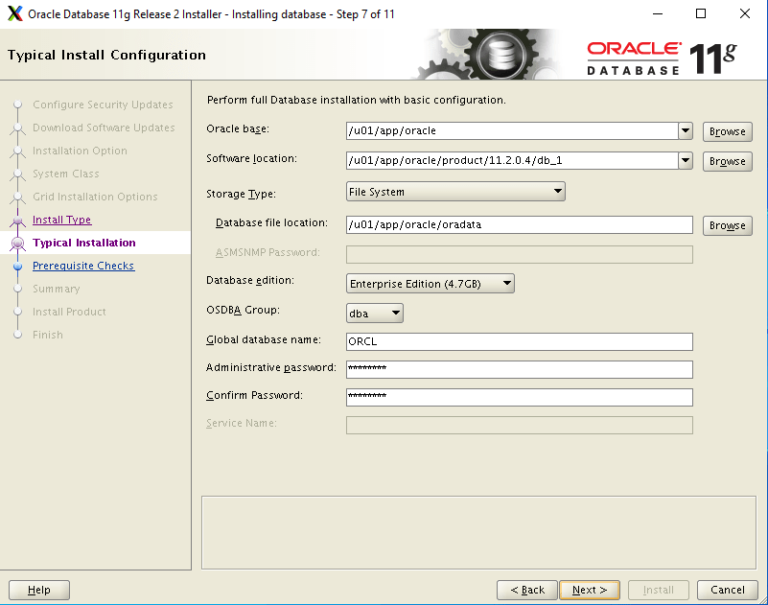Maximize the installer window
Viewport: 768px width, 605px height.
click(x=701, y=14)
